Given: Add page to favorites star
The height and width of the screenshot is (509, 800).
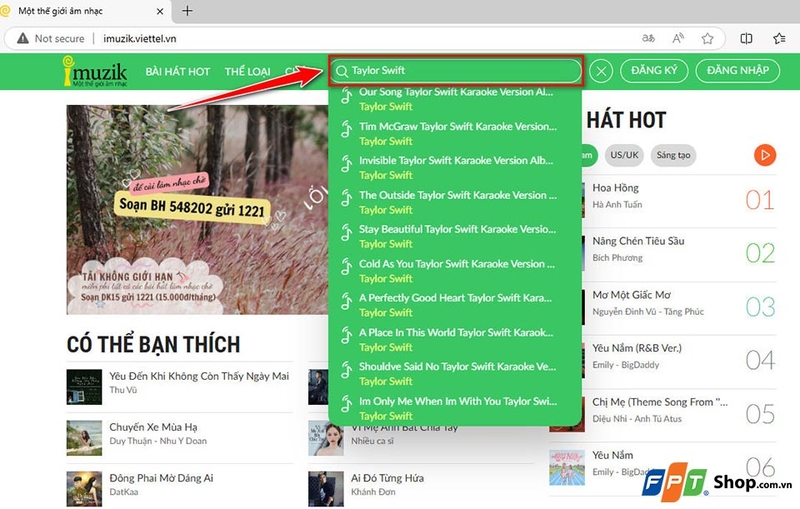Looking at the screenshot, I should [x=707, y=38].
